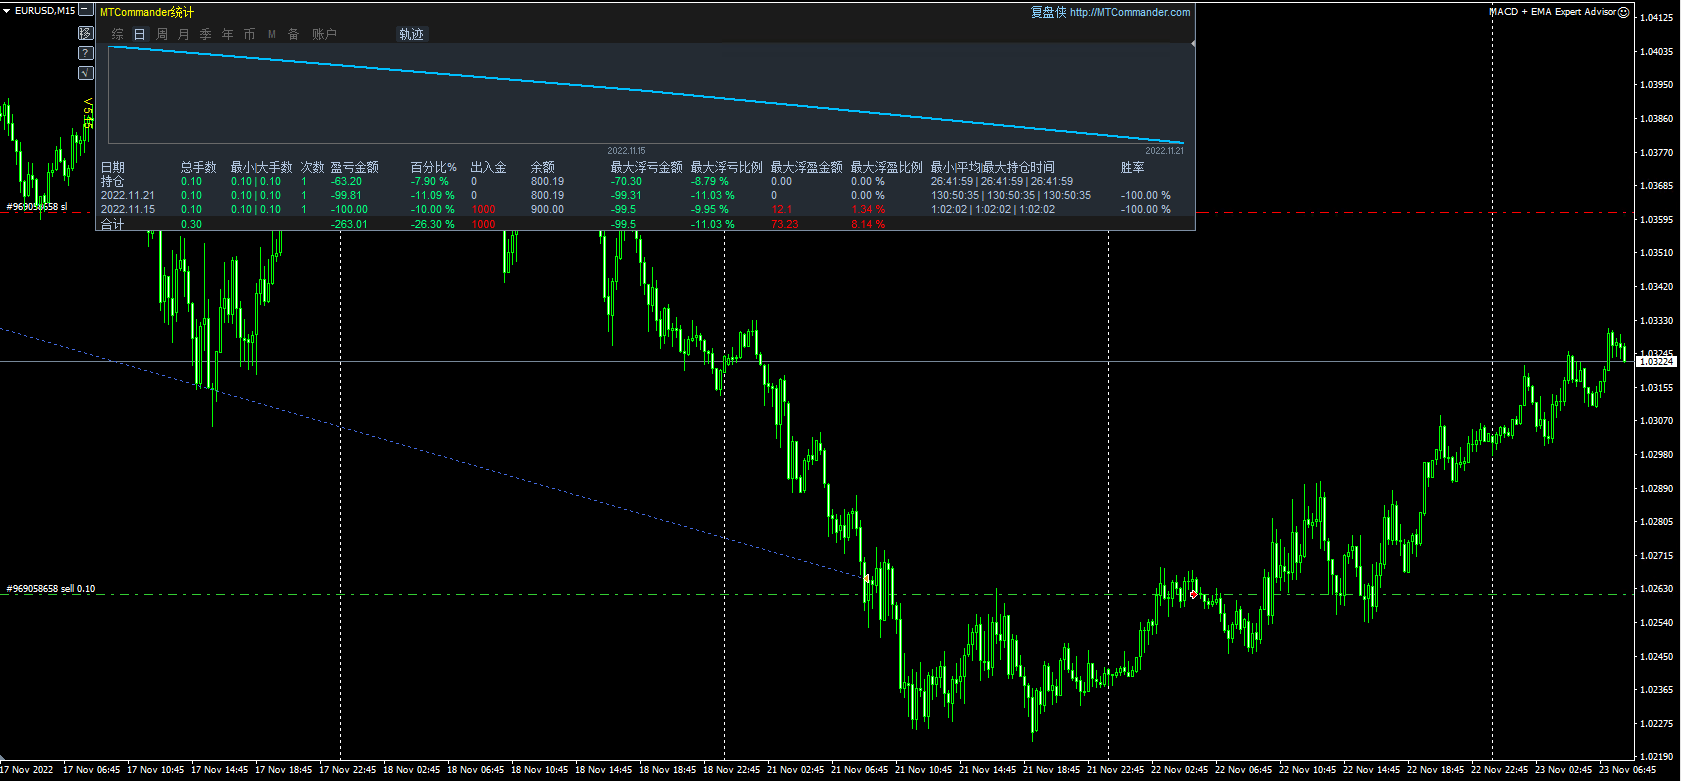Open the http://MTCommander.com link
The height and width of the screenshot is (781, 1682).
click(x=1129, y=12)
